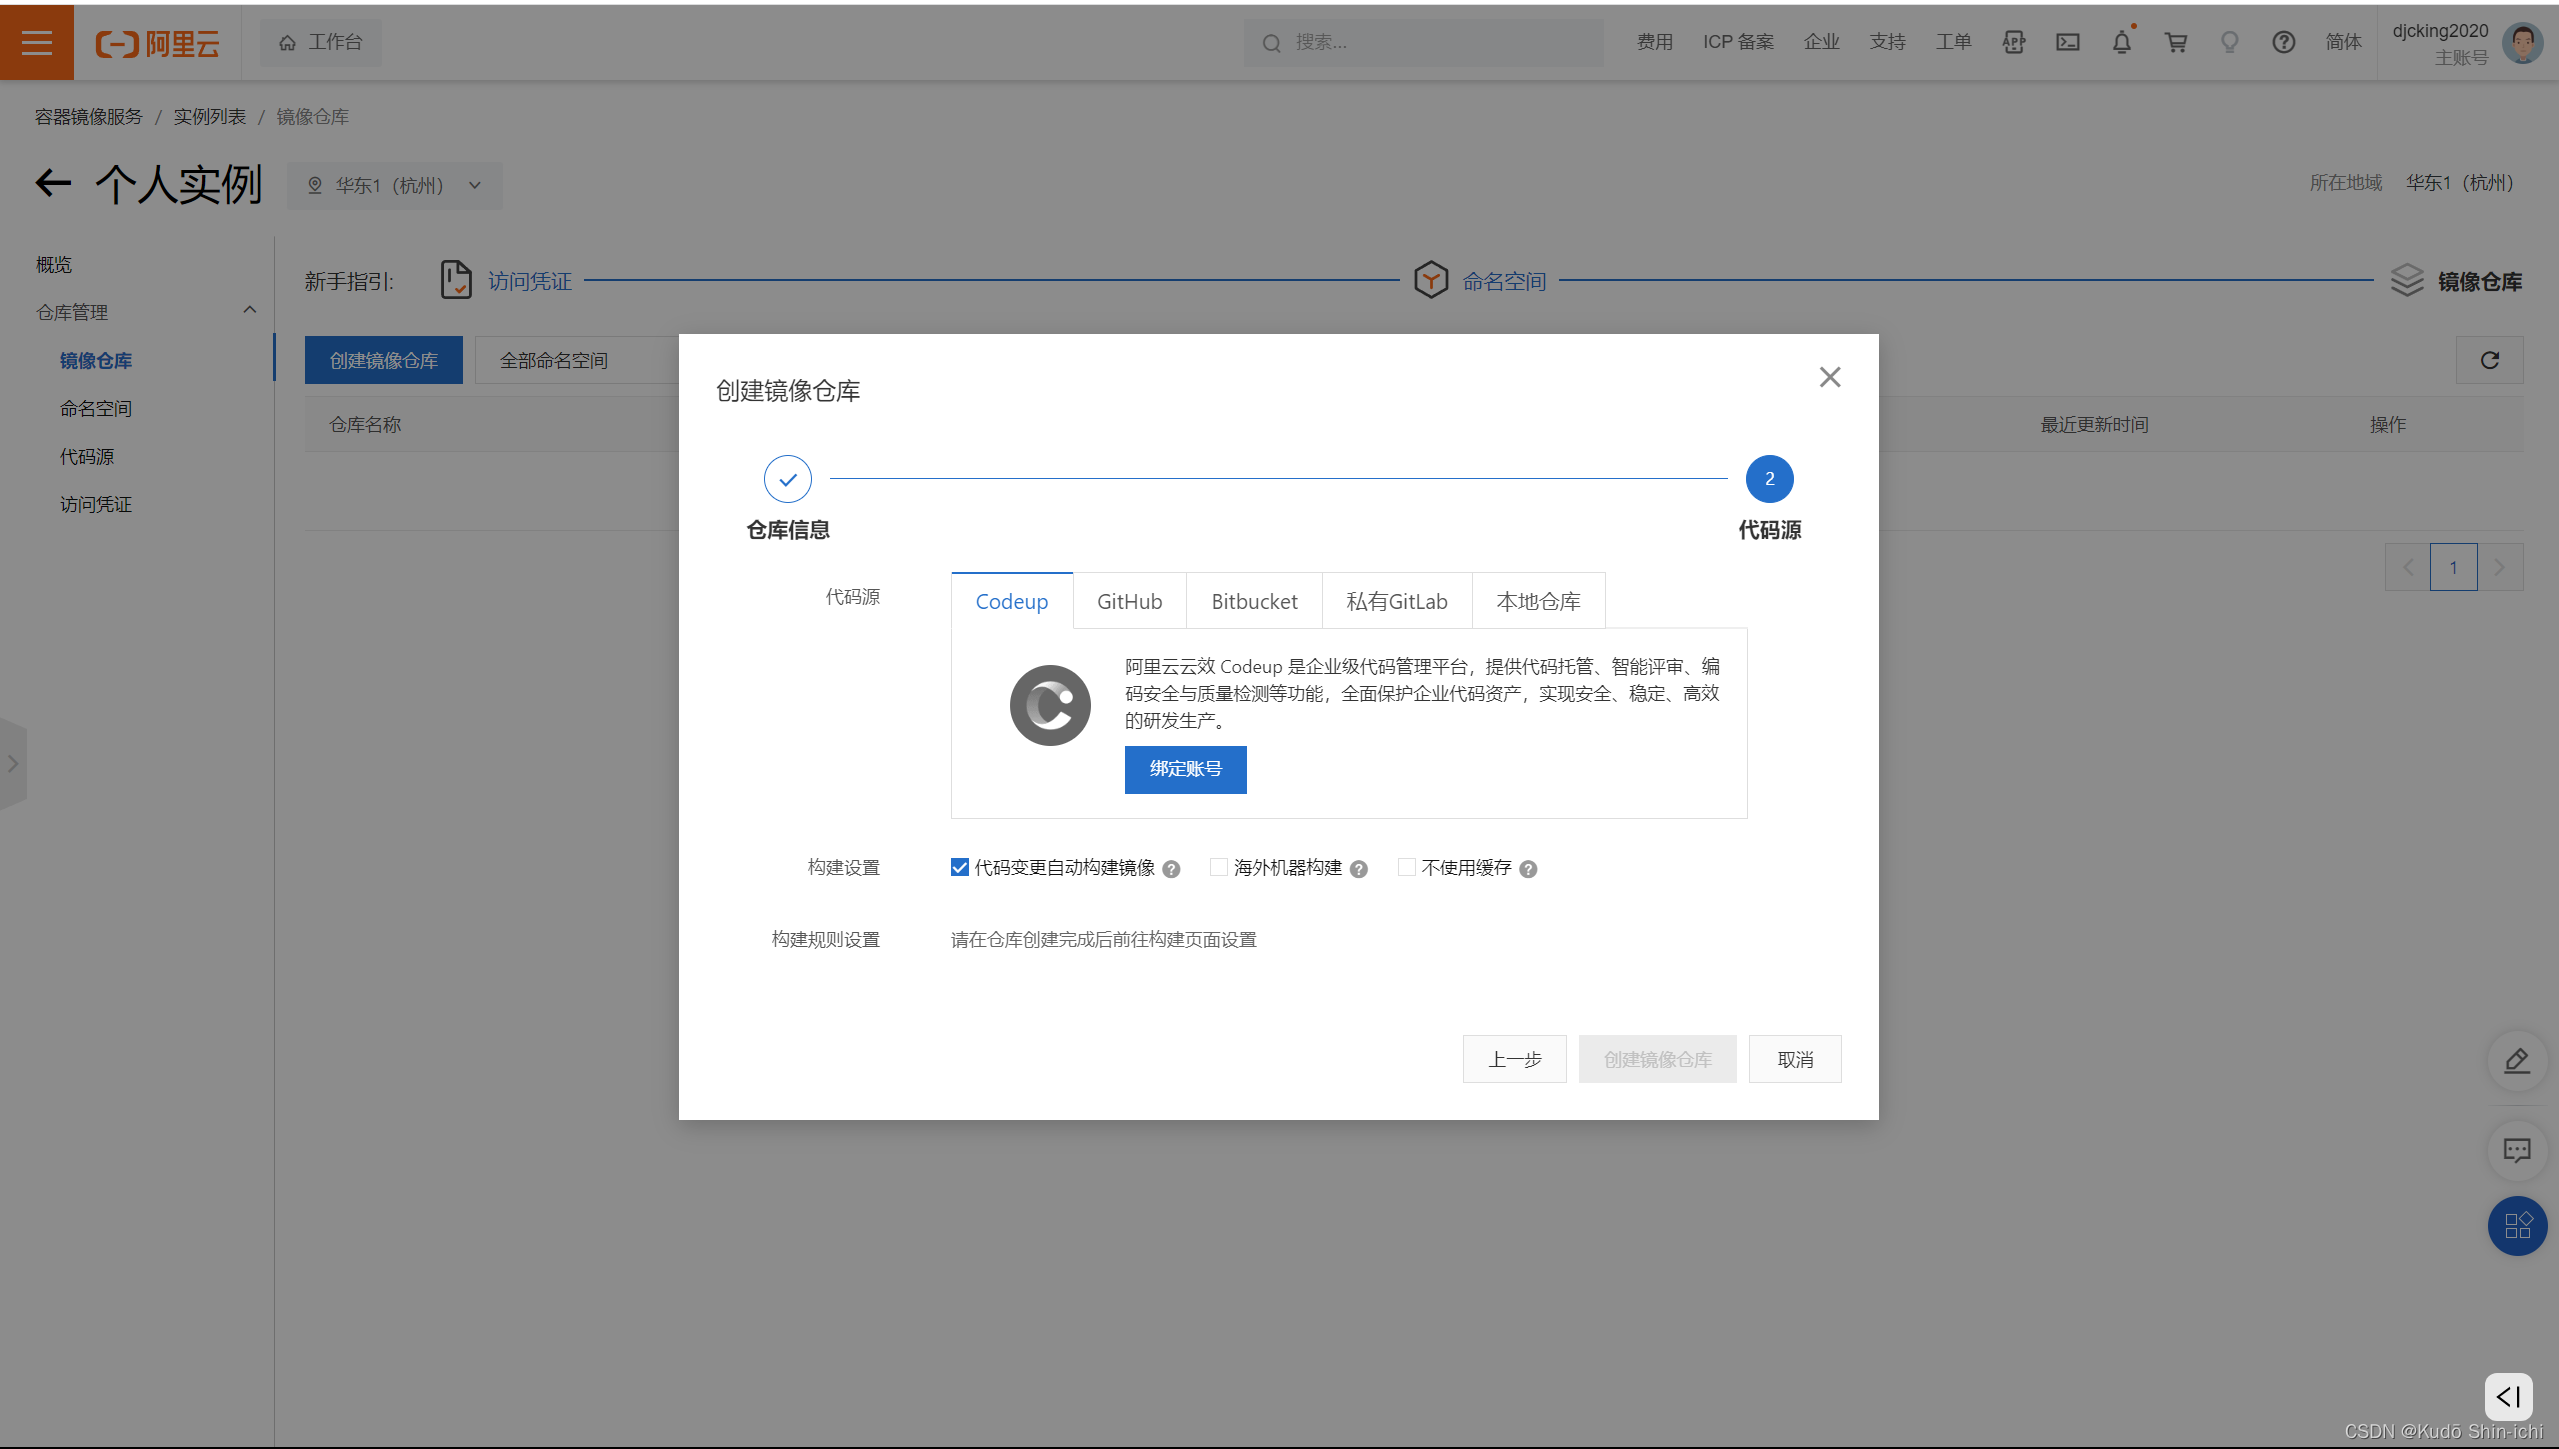2559x1449 pixels.
Task: Click the 访问凭证 document guide icon
Action: [x=456, y=280]
